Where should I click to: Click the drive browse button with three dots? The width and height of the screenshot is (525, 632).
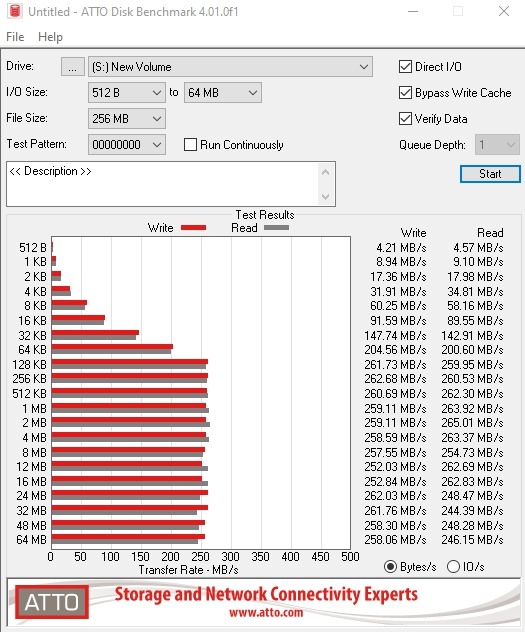[73, 67]
